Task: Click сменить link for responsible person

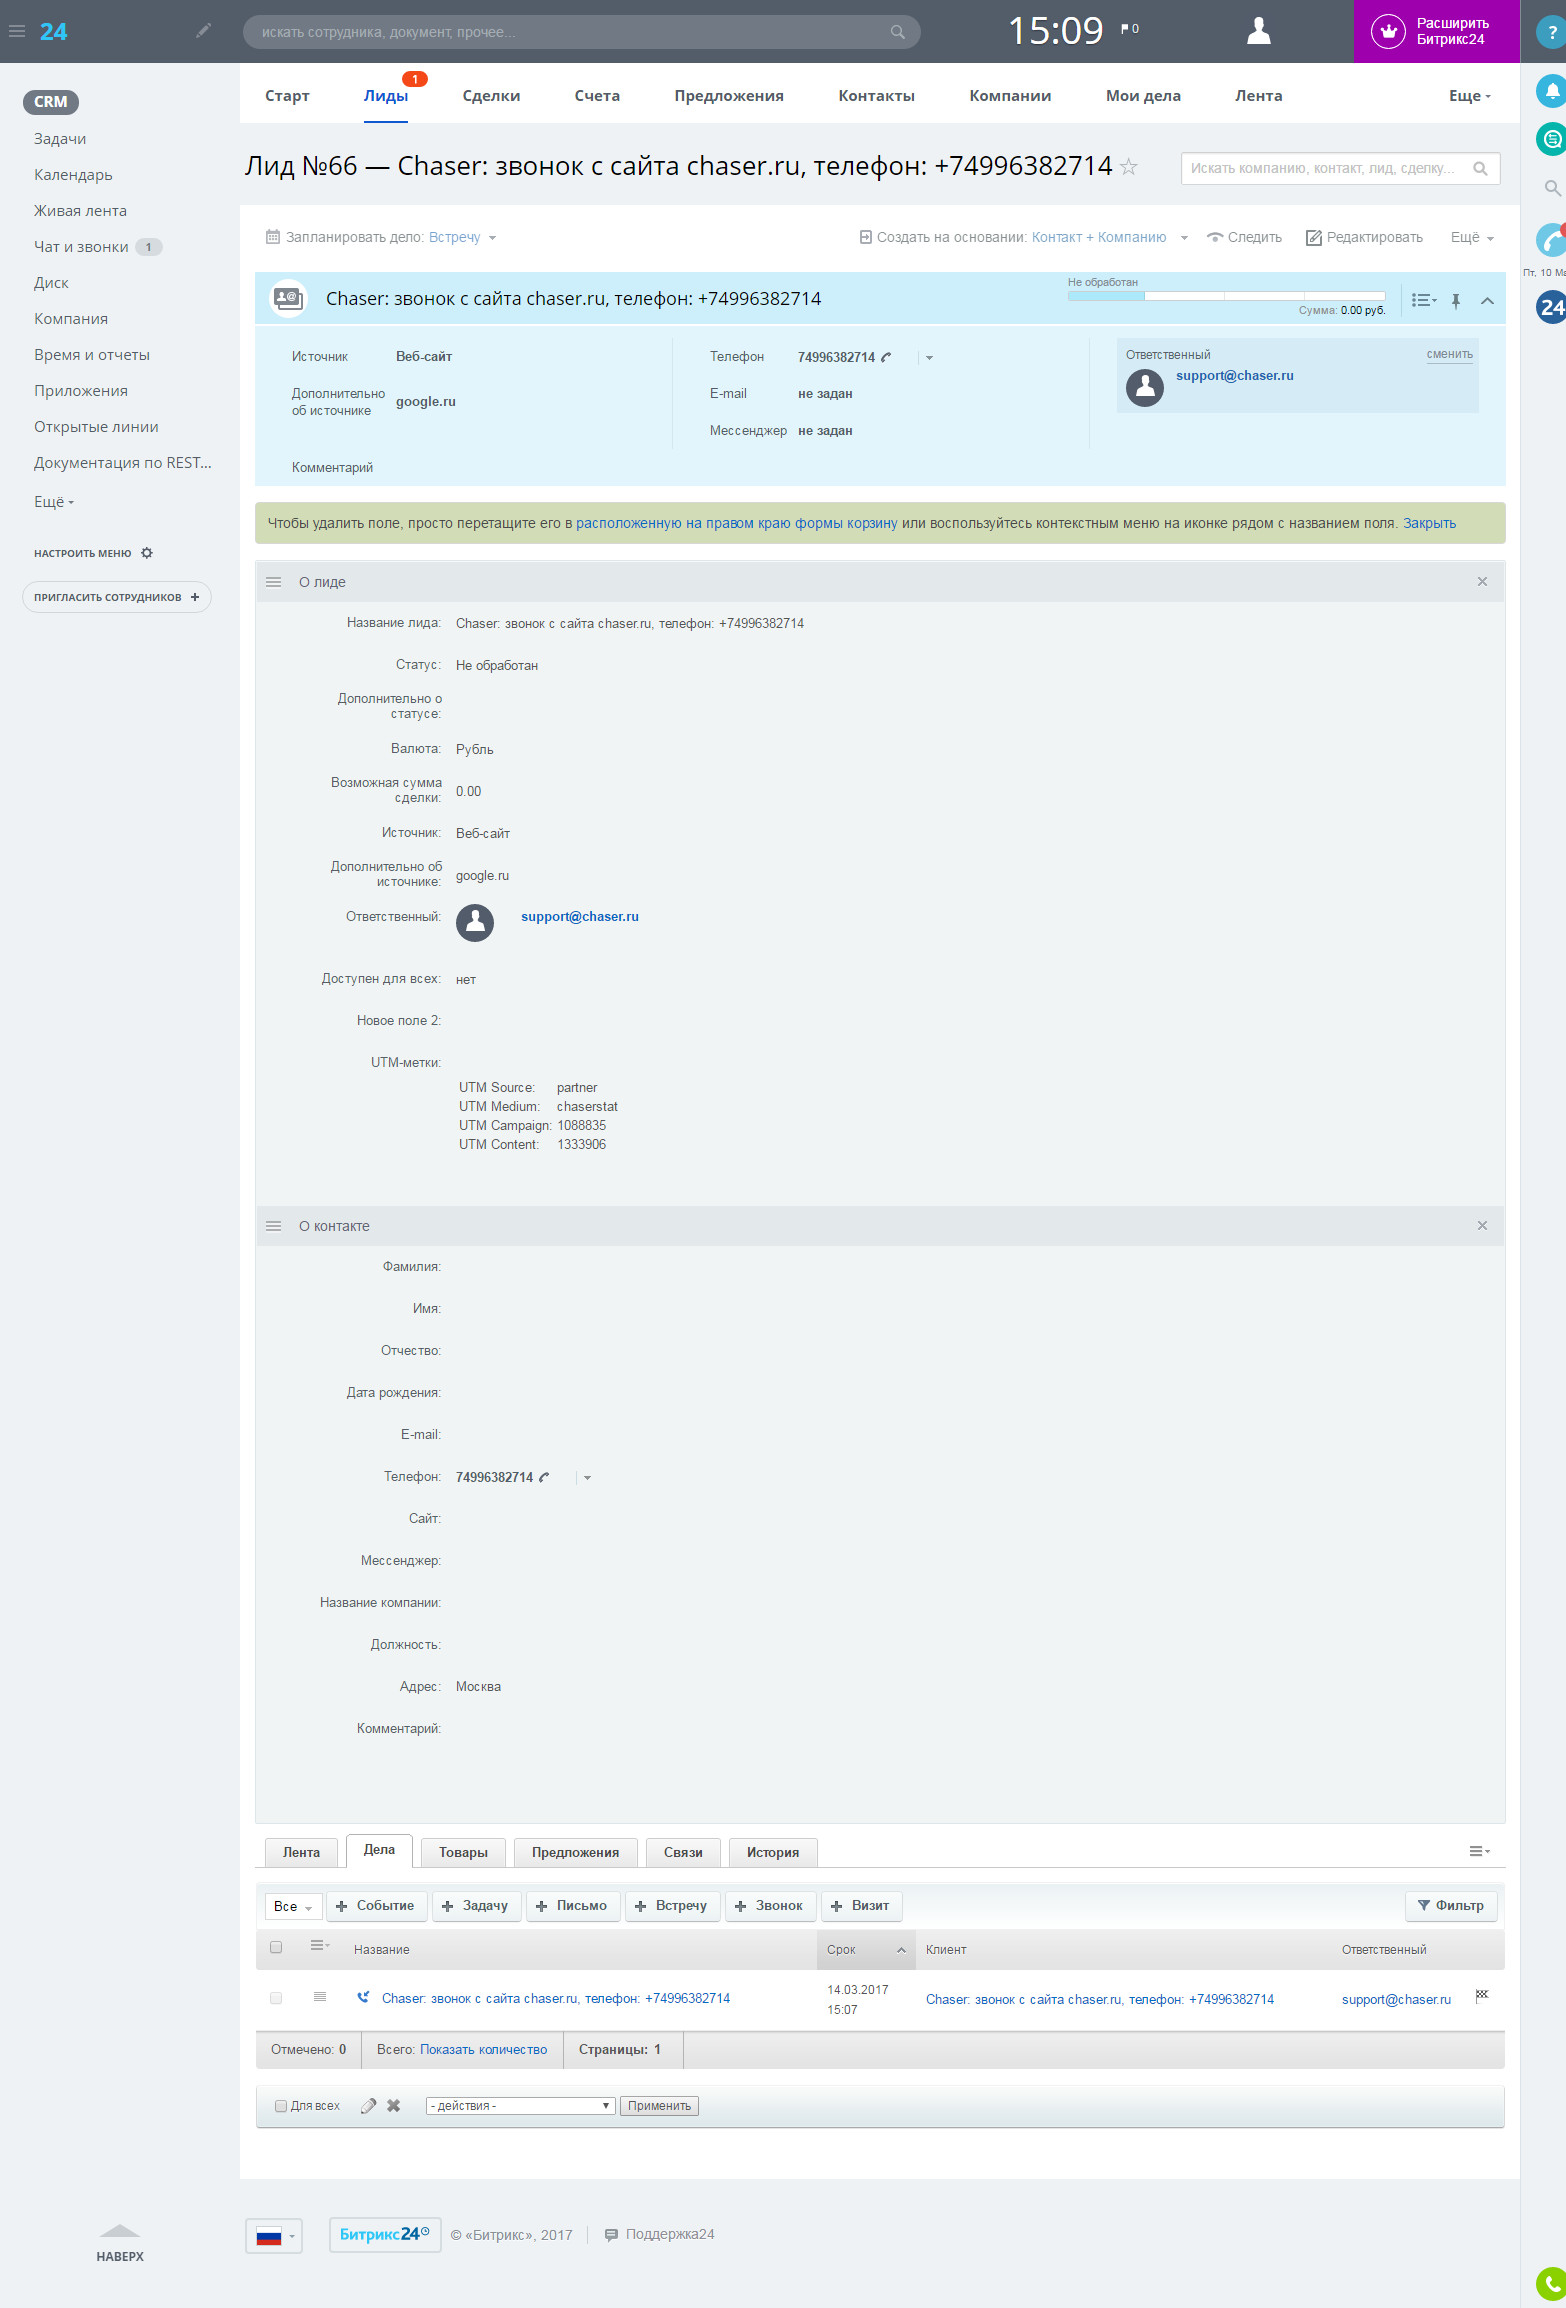Action: [x=1449, y=355]
